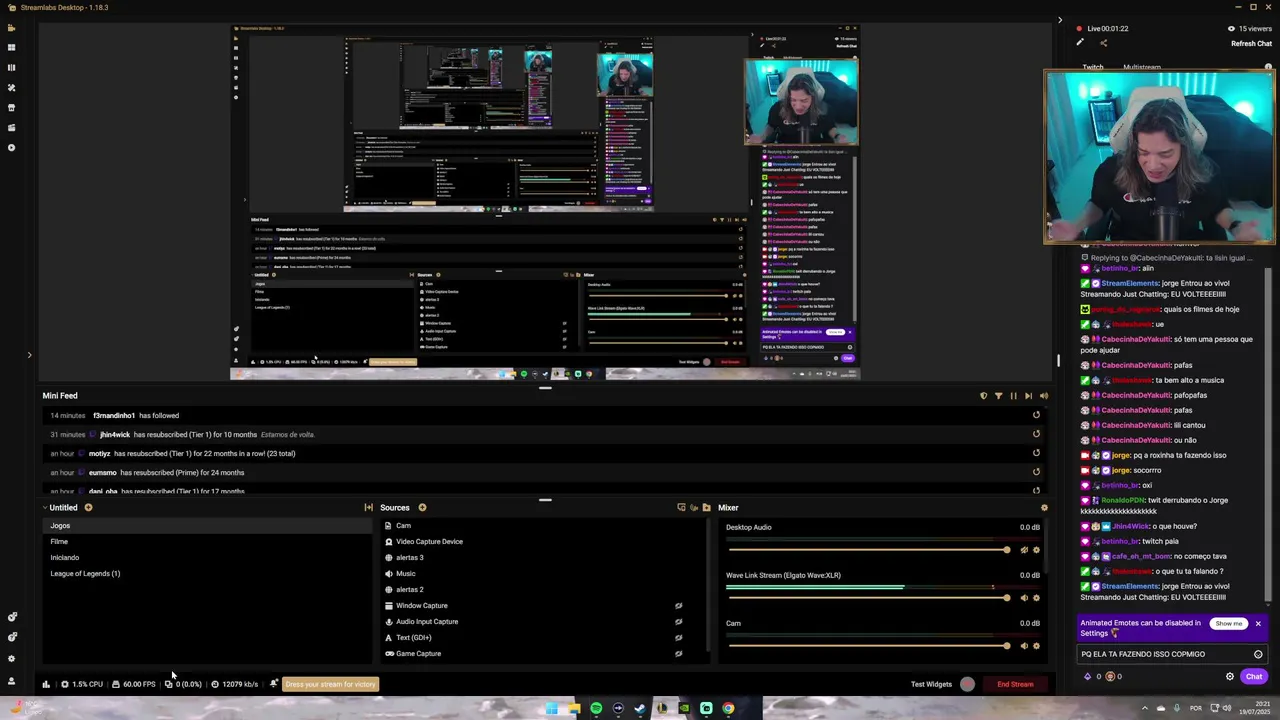Pause the Mini Feed alert queue
The height and width of the screenshot is (720, 1280).
point(1013,396)
